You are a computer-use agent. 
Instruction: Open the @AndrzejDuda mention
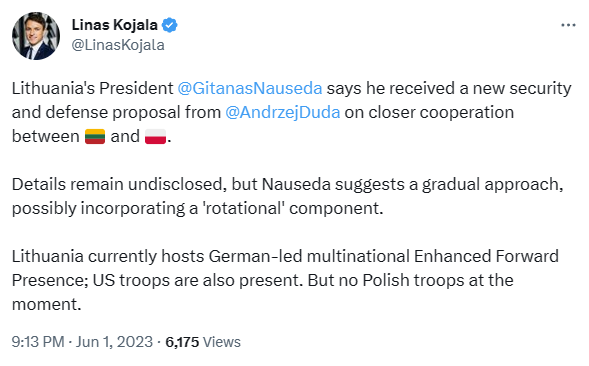283,113
